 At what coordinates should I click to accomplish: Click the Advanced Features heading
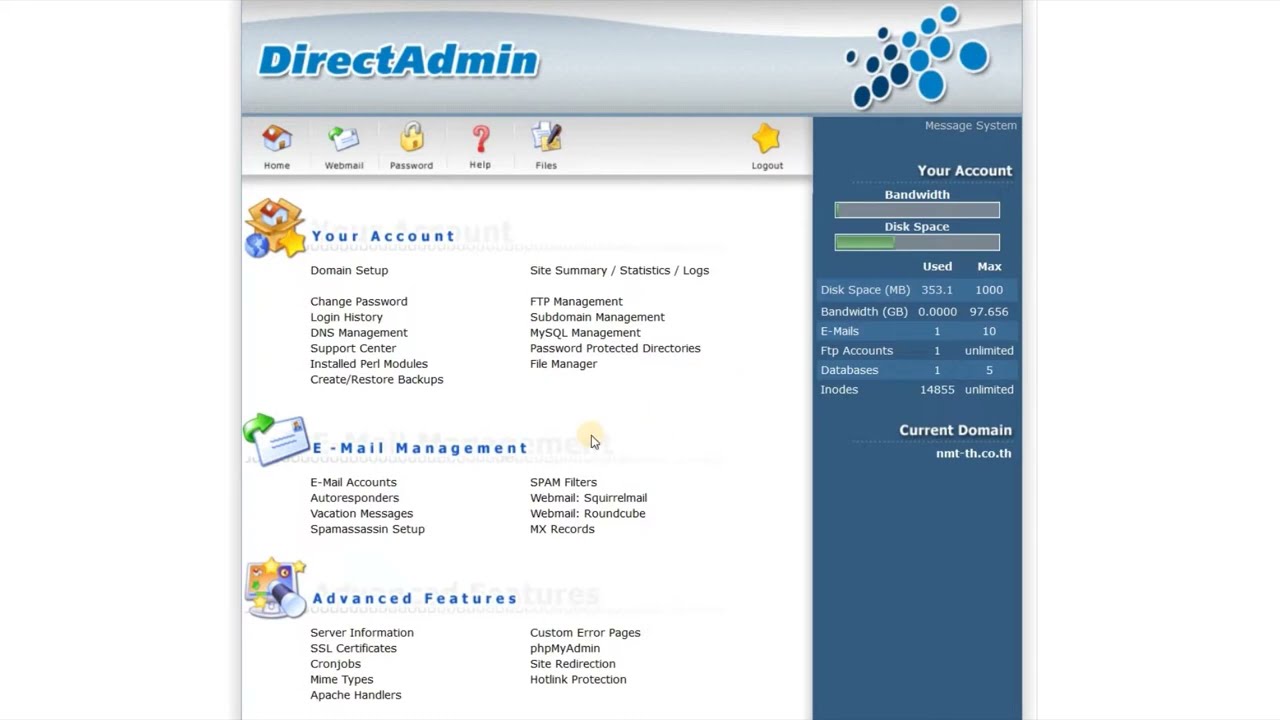[x=415, y=598]
